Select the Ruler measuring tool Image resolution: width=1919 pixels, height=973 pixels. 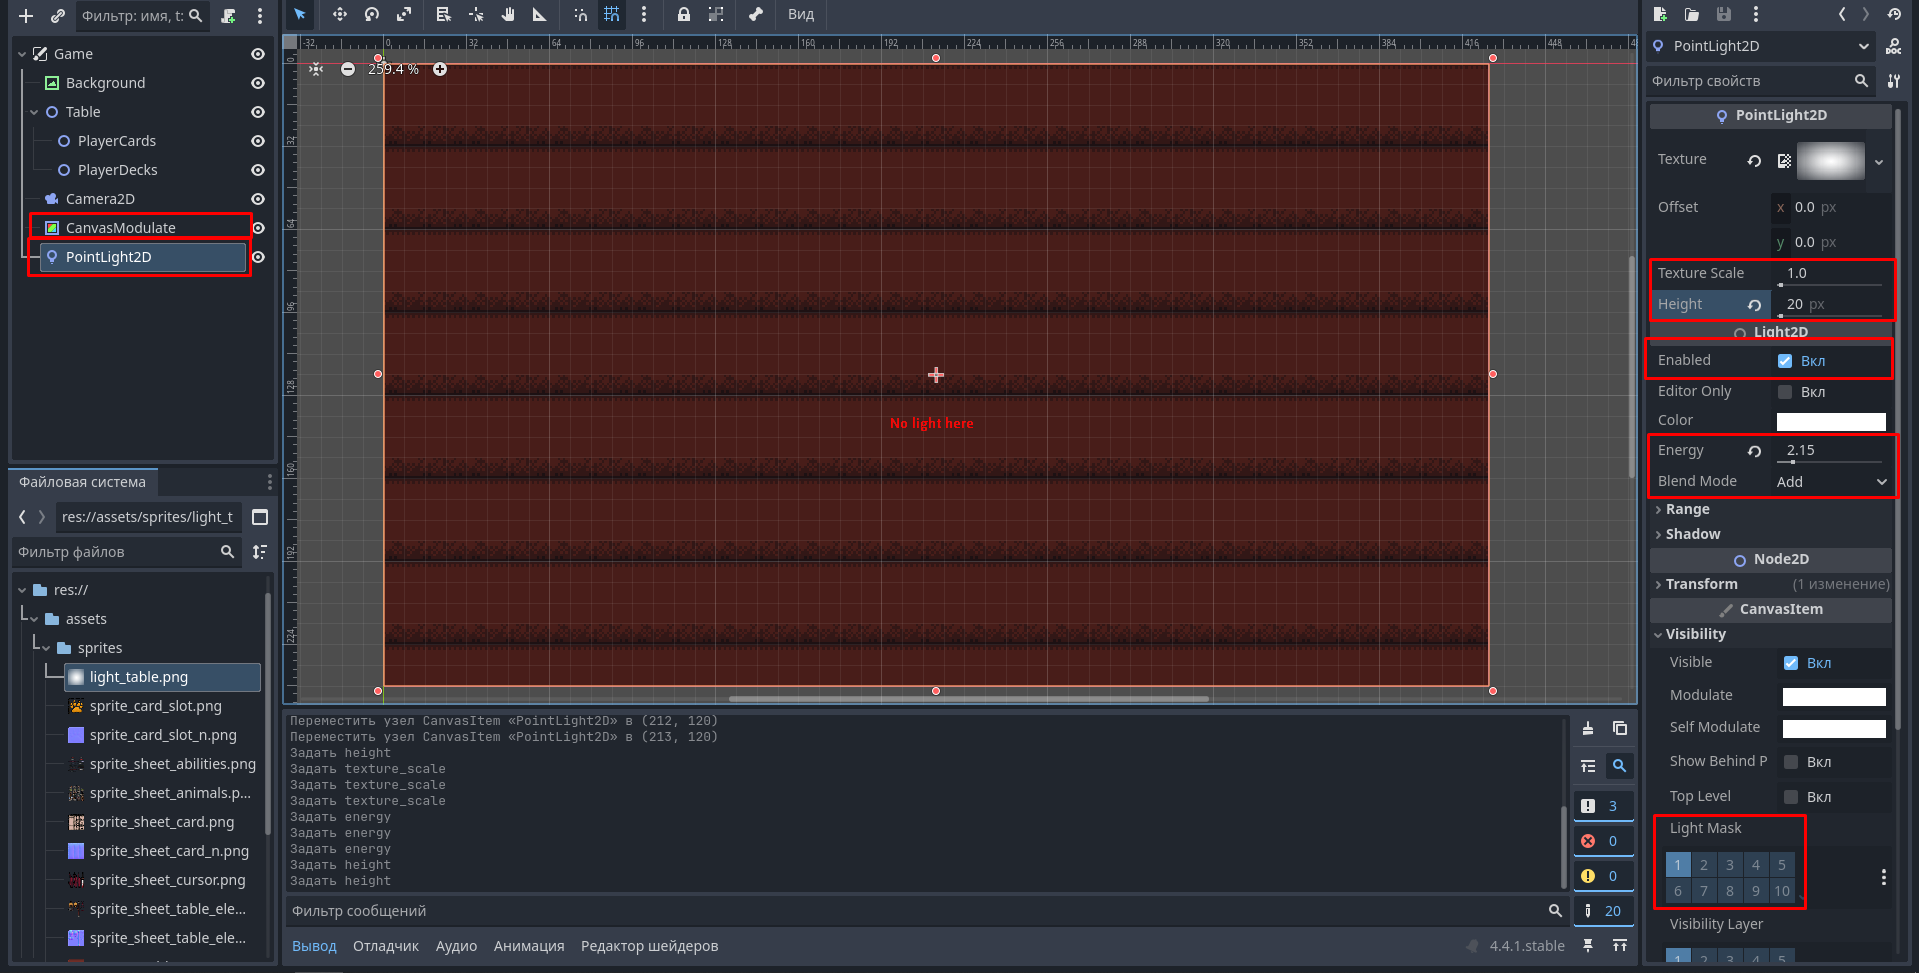tap(540, 14)
